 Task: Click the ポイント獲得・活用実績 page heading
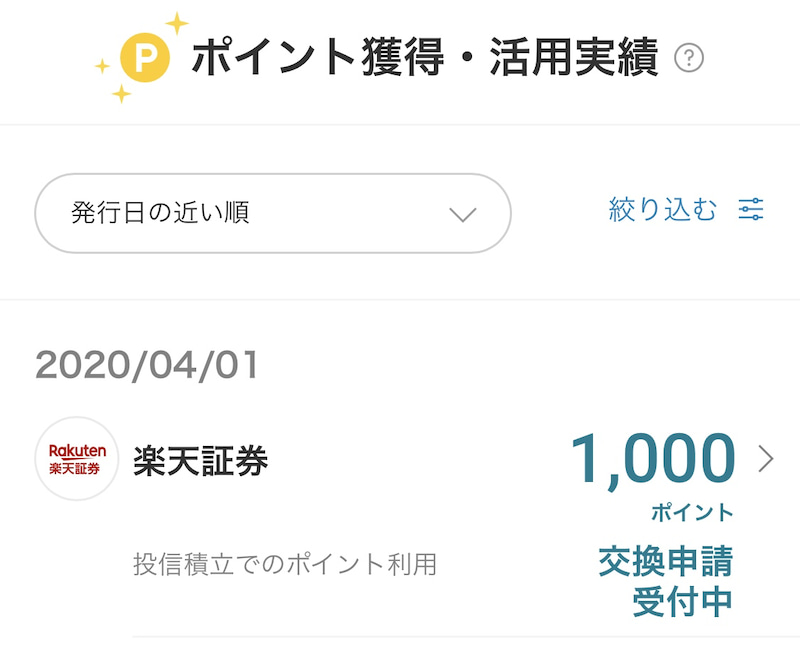coord(424,60)
